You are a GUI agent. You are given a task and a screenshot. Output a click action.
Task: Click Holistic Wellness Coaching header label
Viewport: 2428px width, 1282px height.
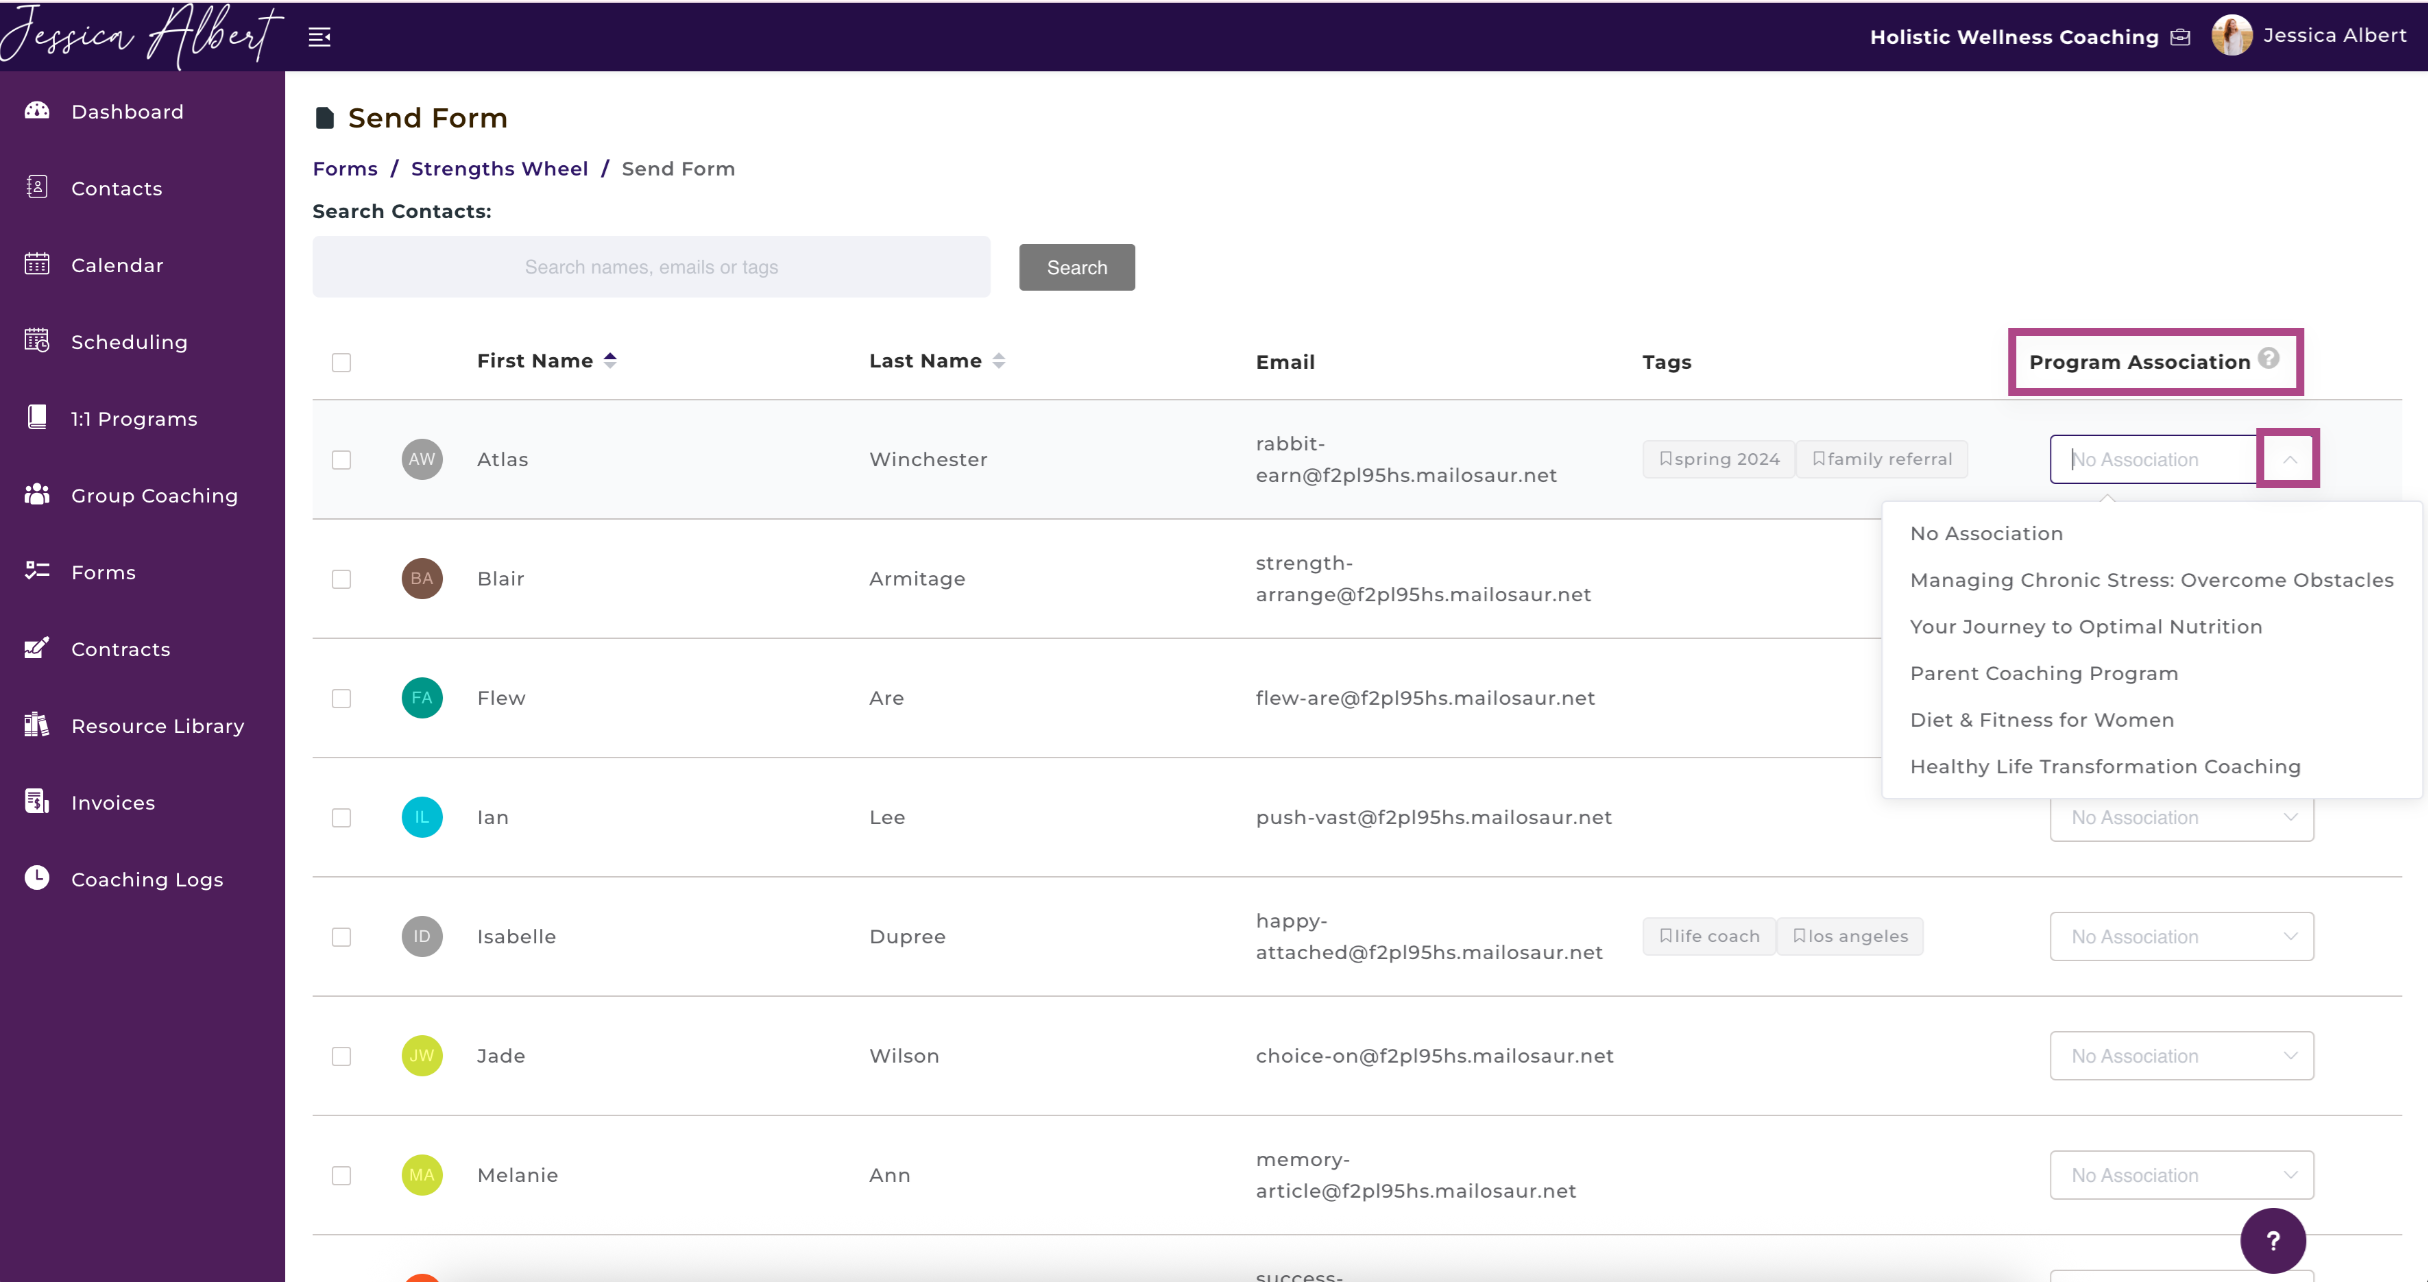click(x=2014, y=37)
